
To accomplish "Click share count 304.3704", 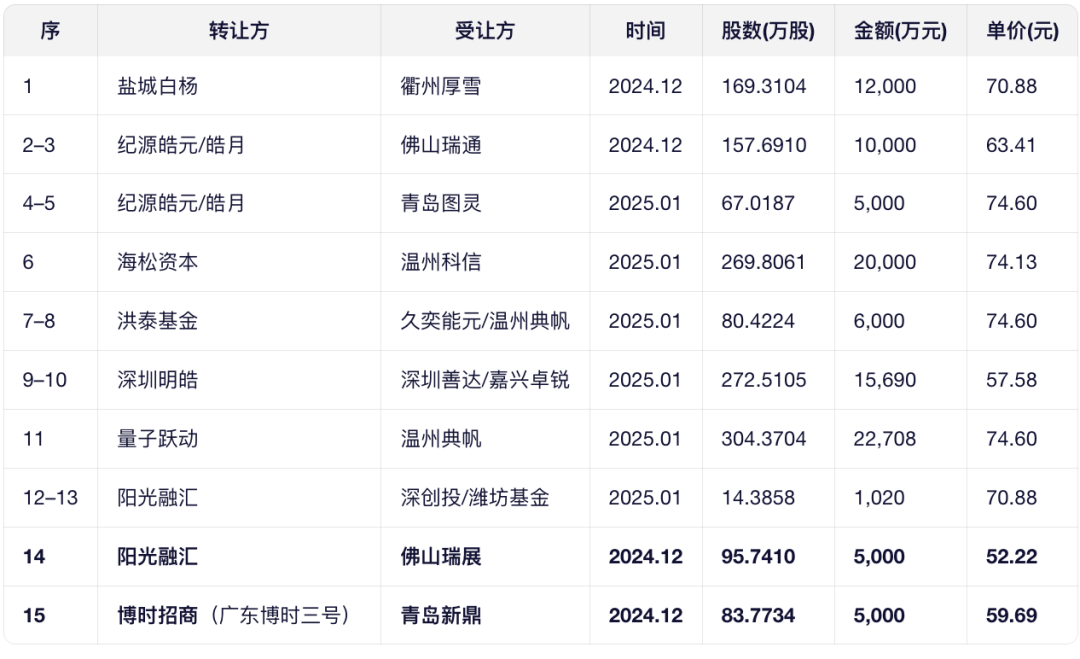I will tap(764, 439).
